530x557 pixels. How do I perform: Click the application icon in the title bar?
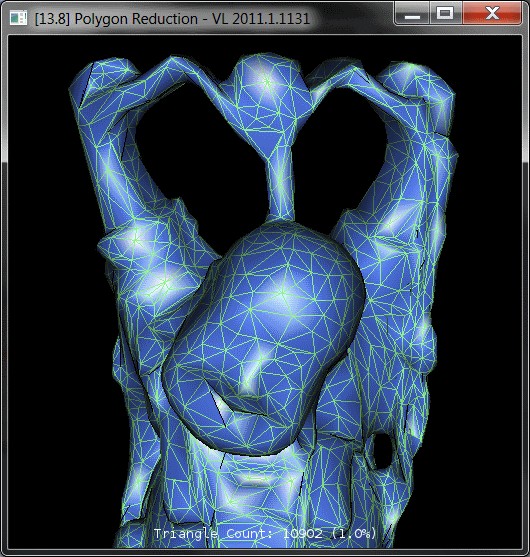click(x=18, y=18)
